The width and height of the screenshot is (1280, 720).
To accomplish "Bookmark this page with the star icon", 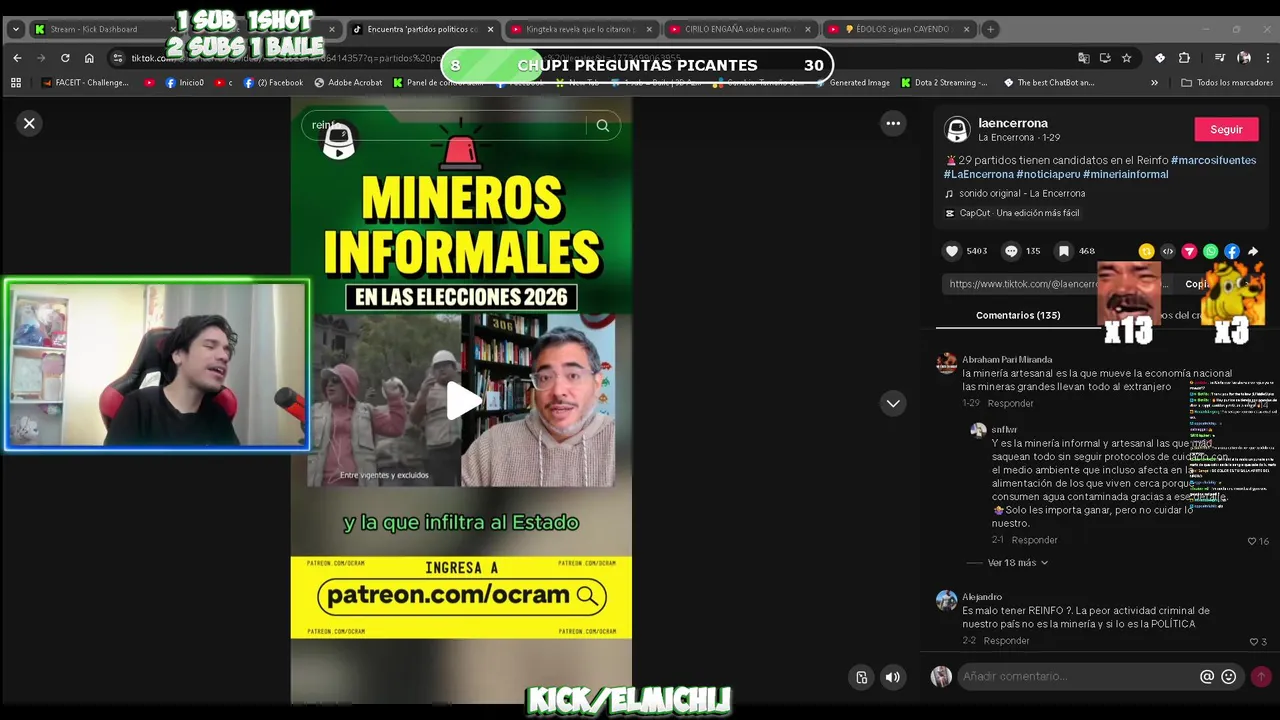I will tap(1126, 58).
